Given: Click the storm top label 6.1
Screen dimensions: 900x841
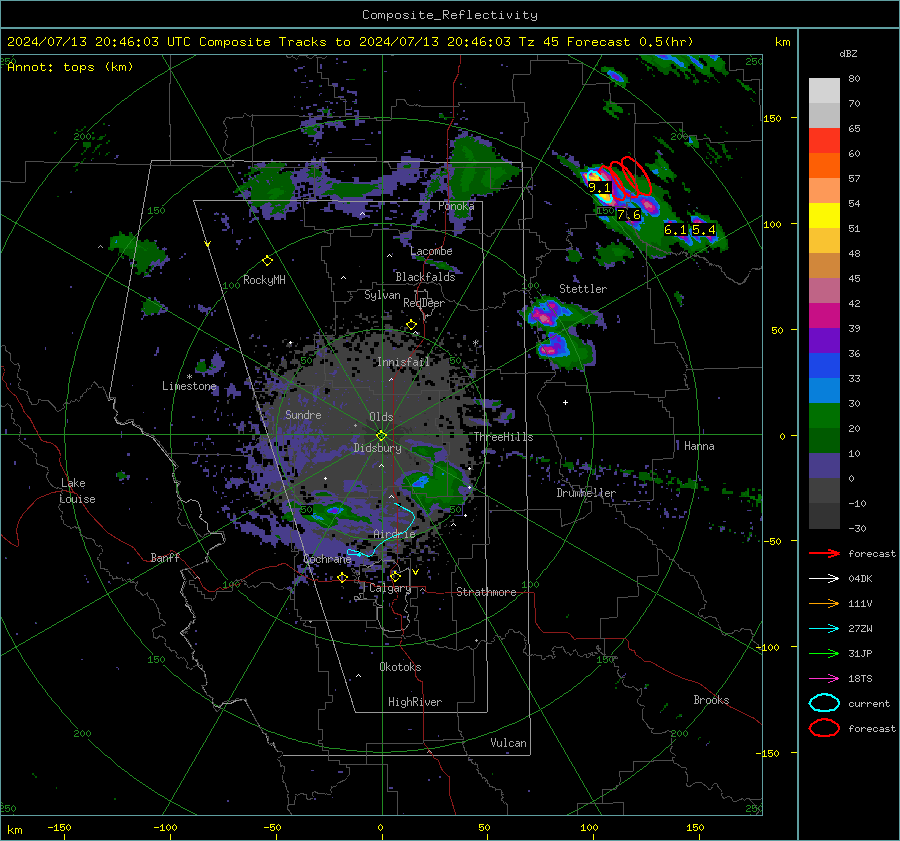Looking at the screenshot, I should click(675, 230).
